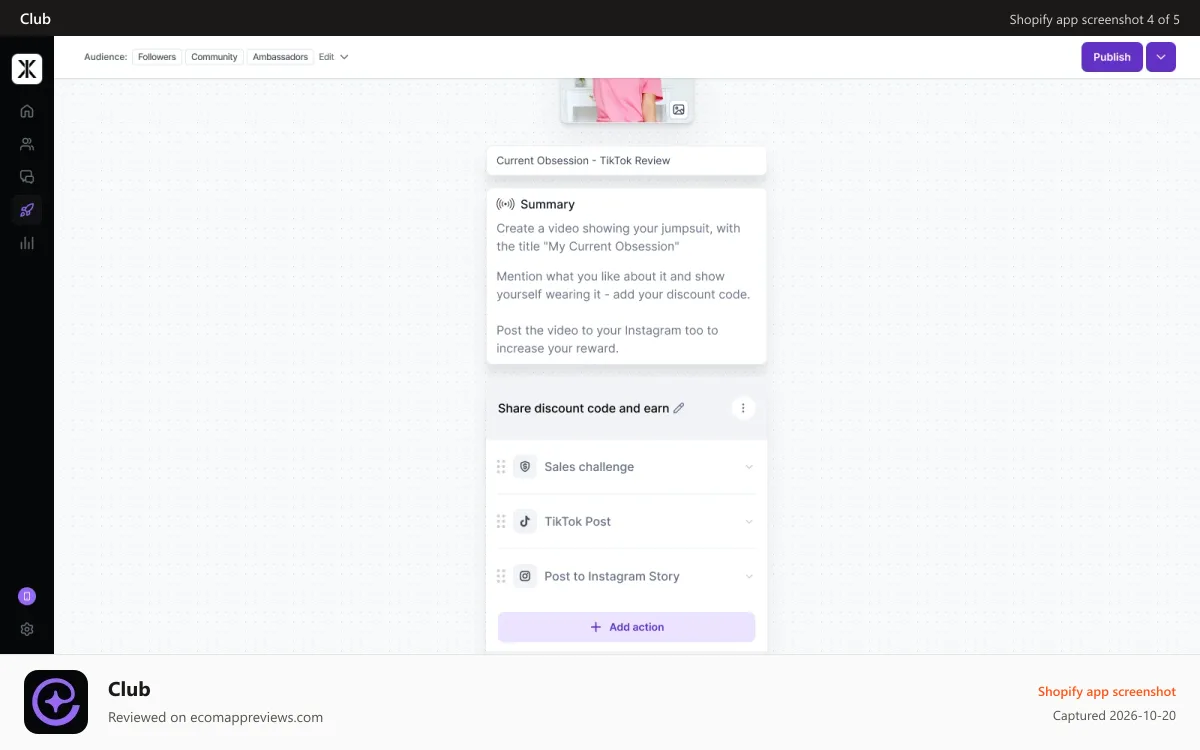The image size is (1200, 750).
Task: Click the Reviewed on ecomappreviews.com text
Action: (216, 717)
